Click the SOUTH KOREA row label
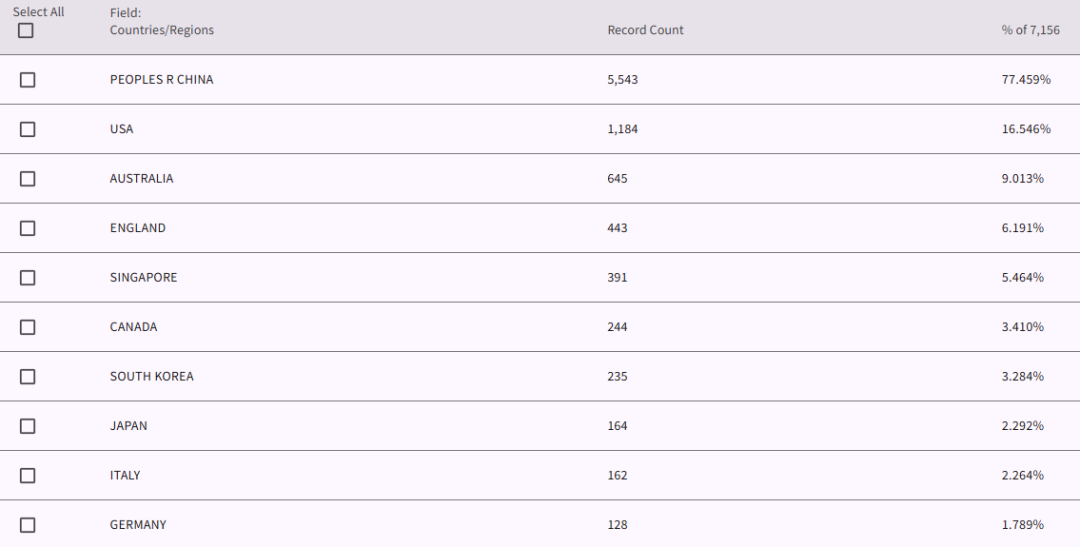Screen dimensions: 1080x547 (152, 377)
